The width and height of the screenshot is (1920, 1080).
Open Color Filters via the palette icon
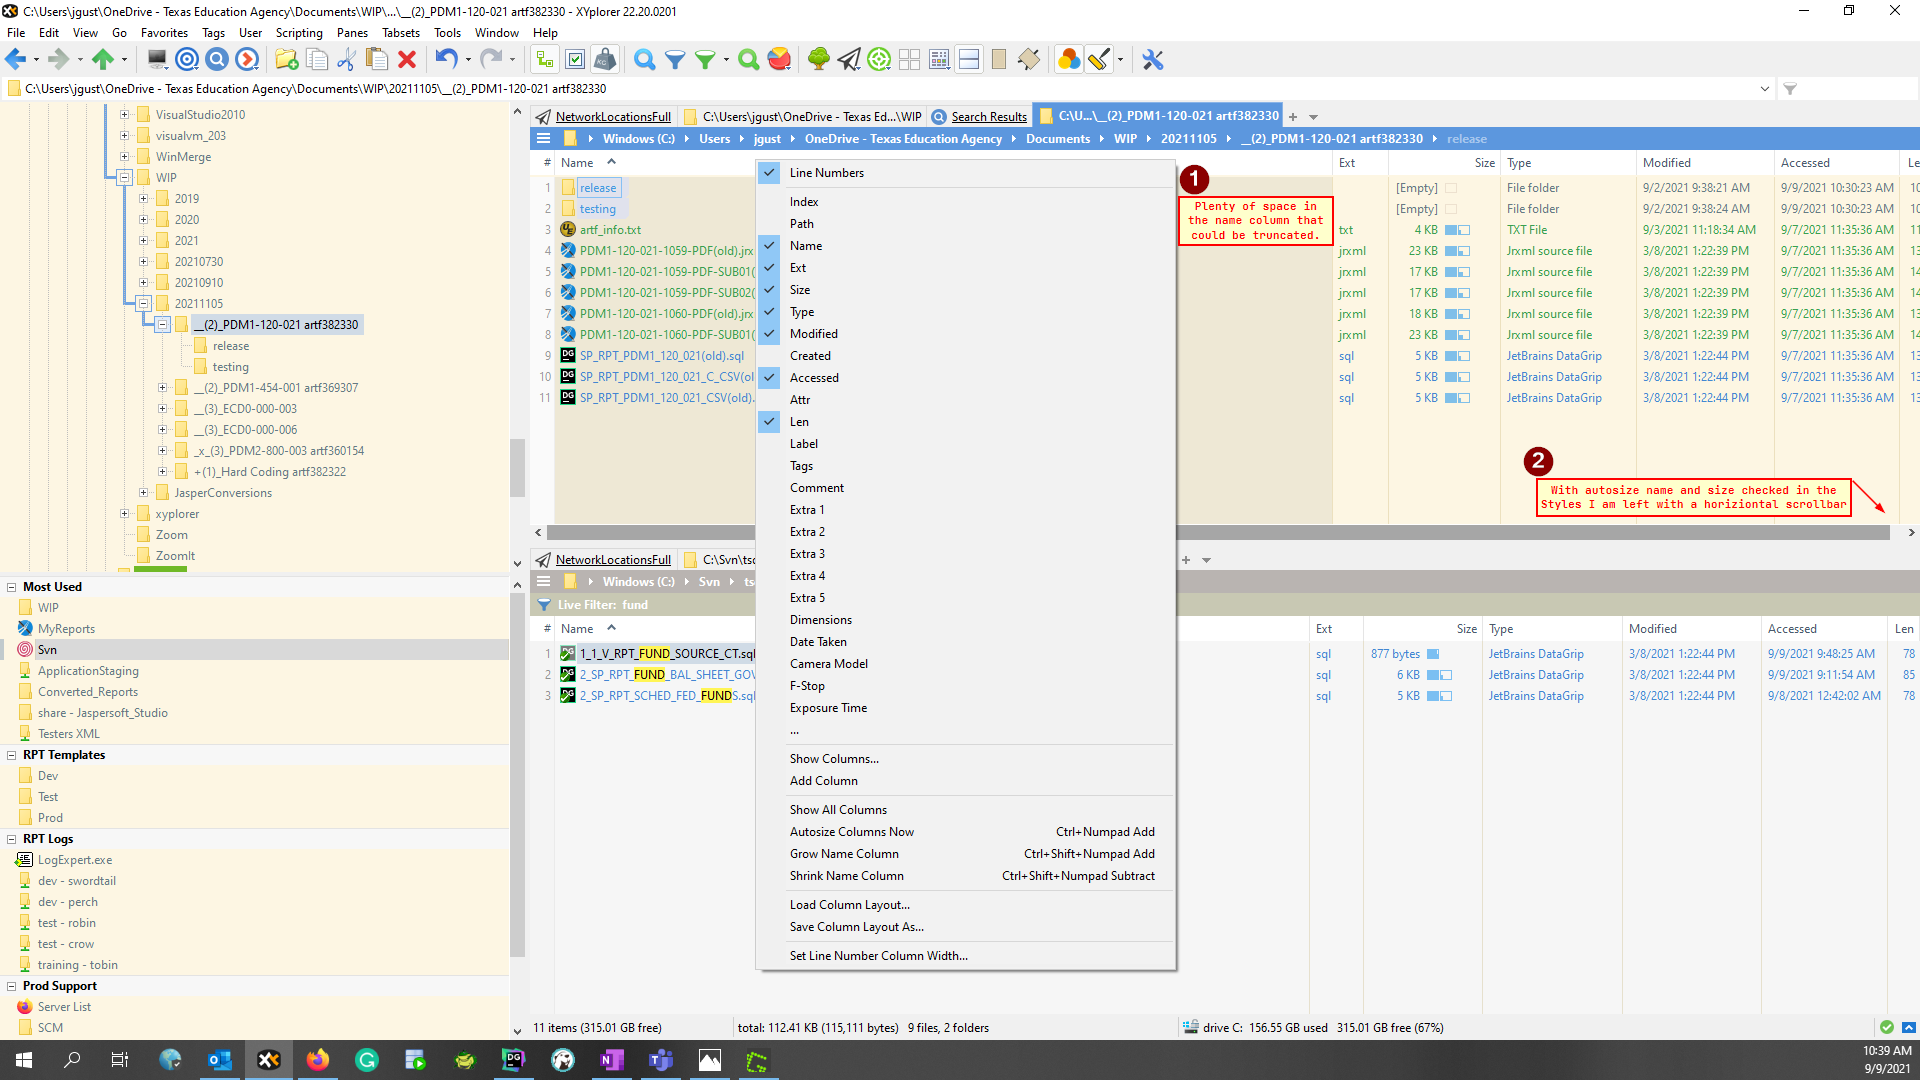[1069, 59]
